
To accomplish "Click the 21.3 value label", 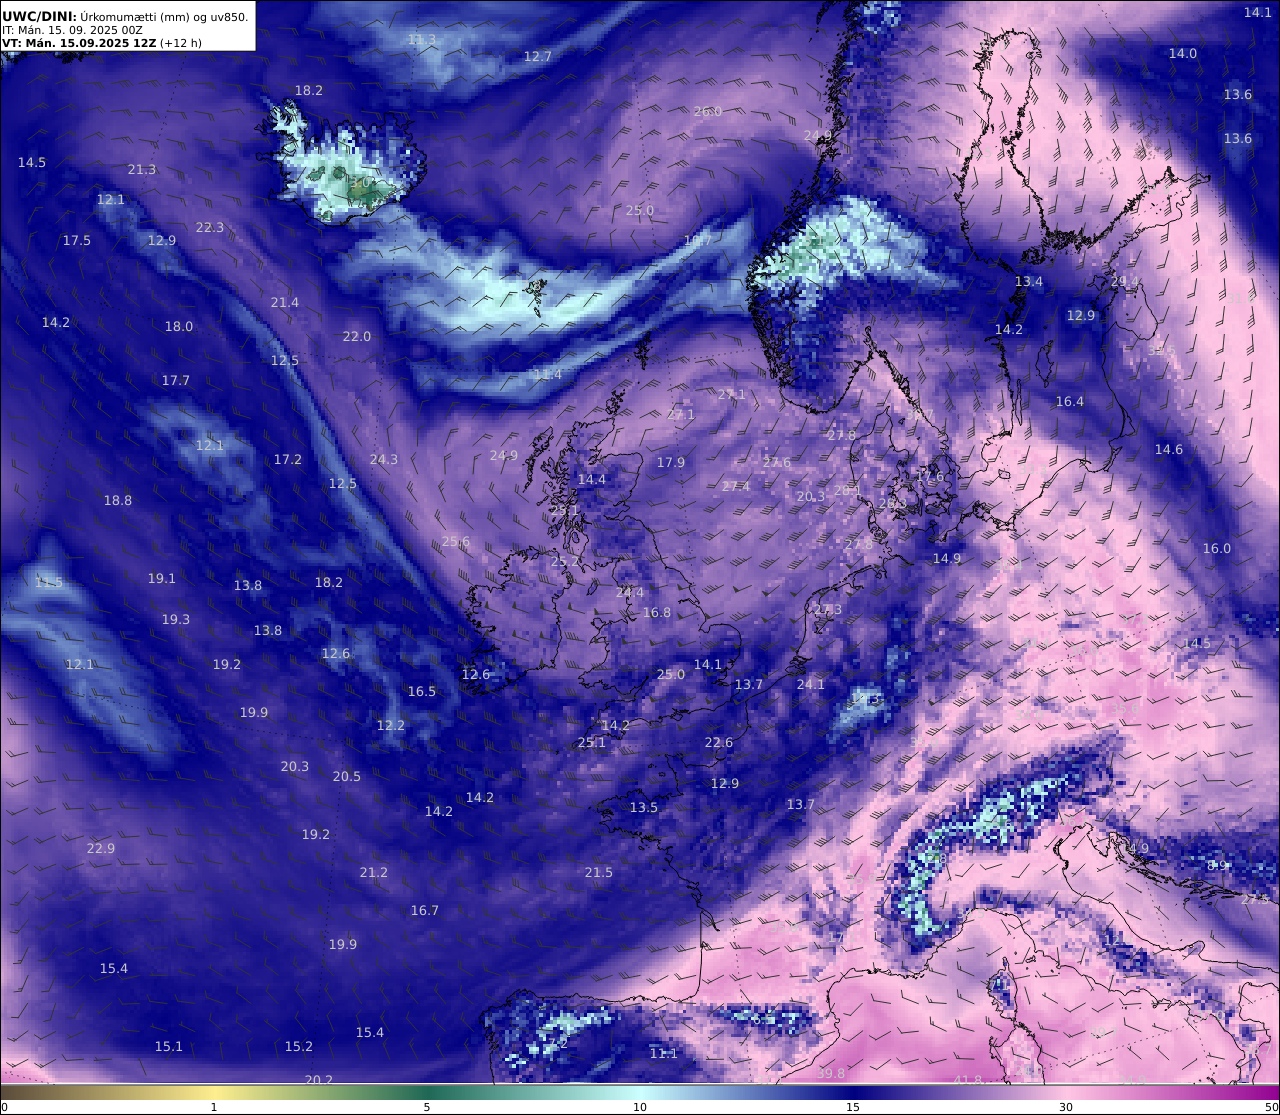I will 142,170.
